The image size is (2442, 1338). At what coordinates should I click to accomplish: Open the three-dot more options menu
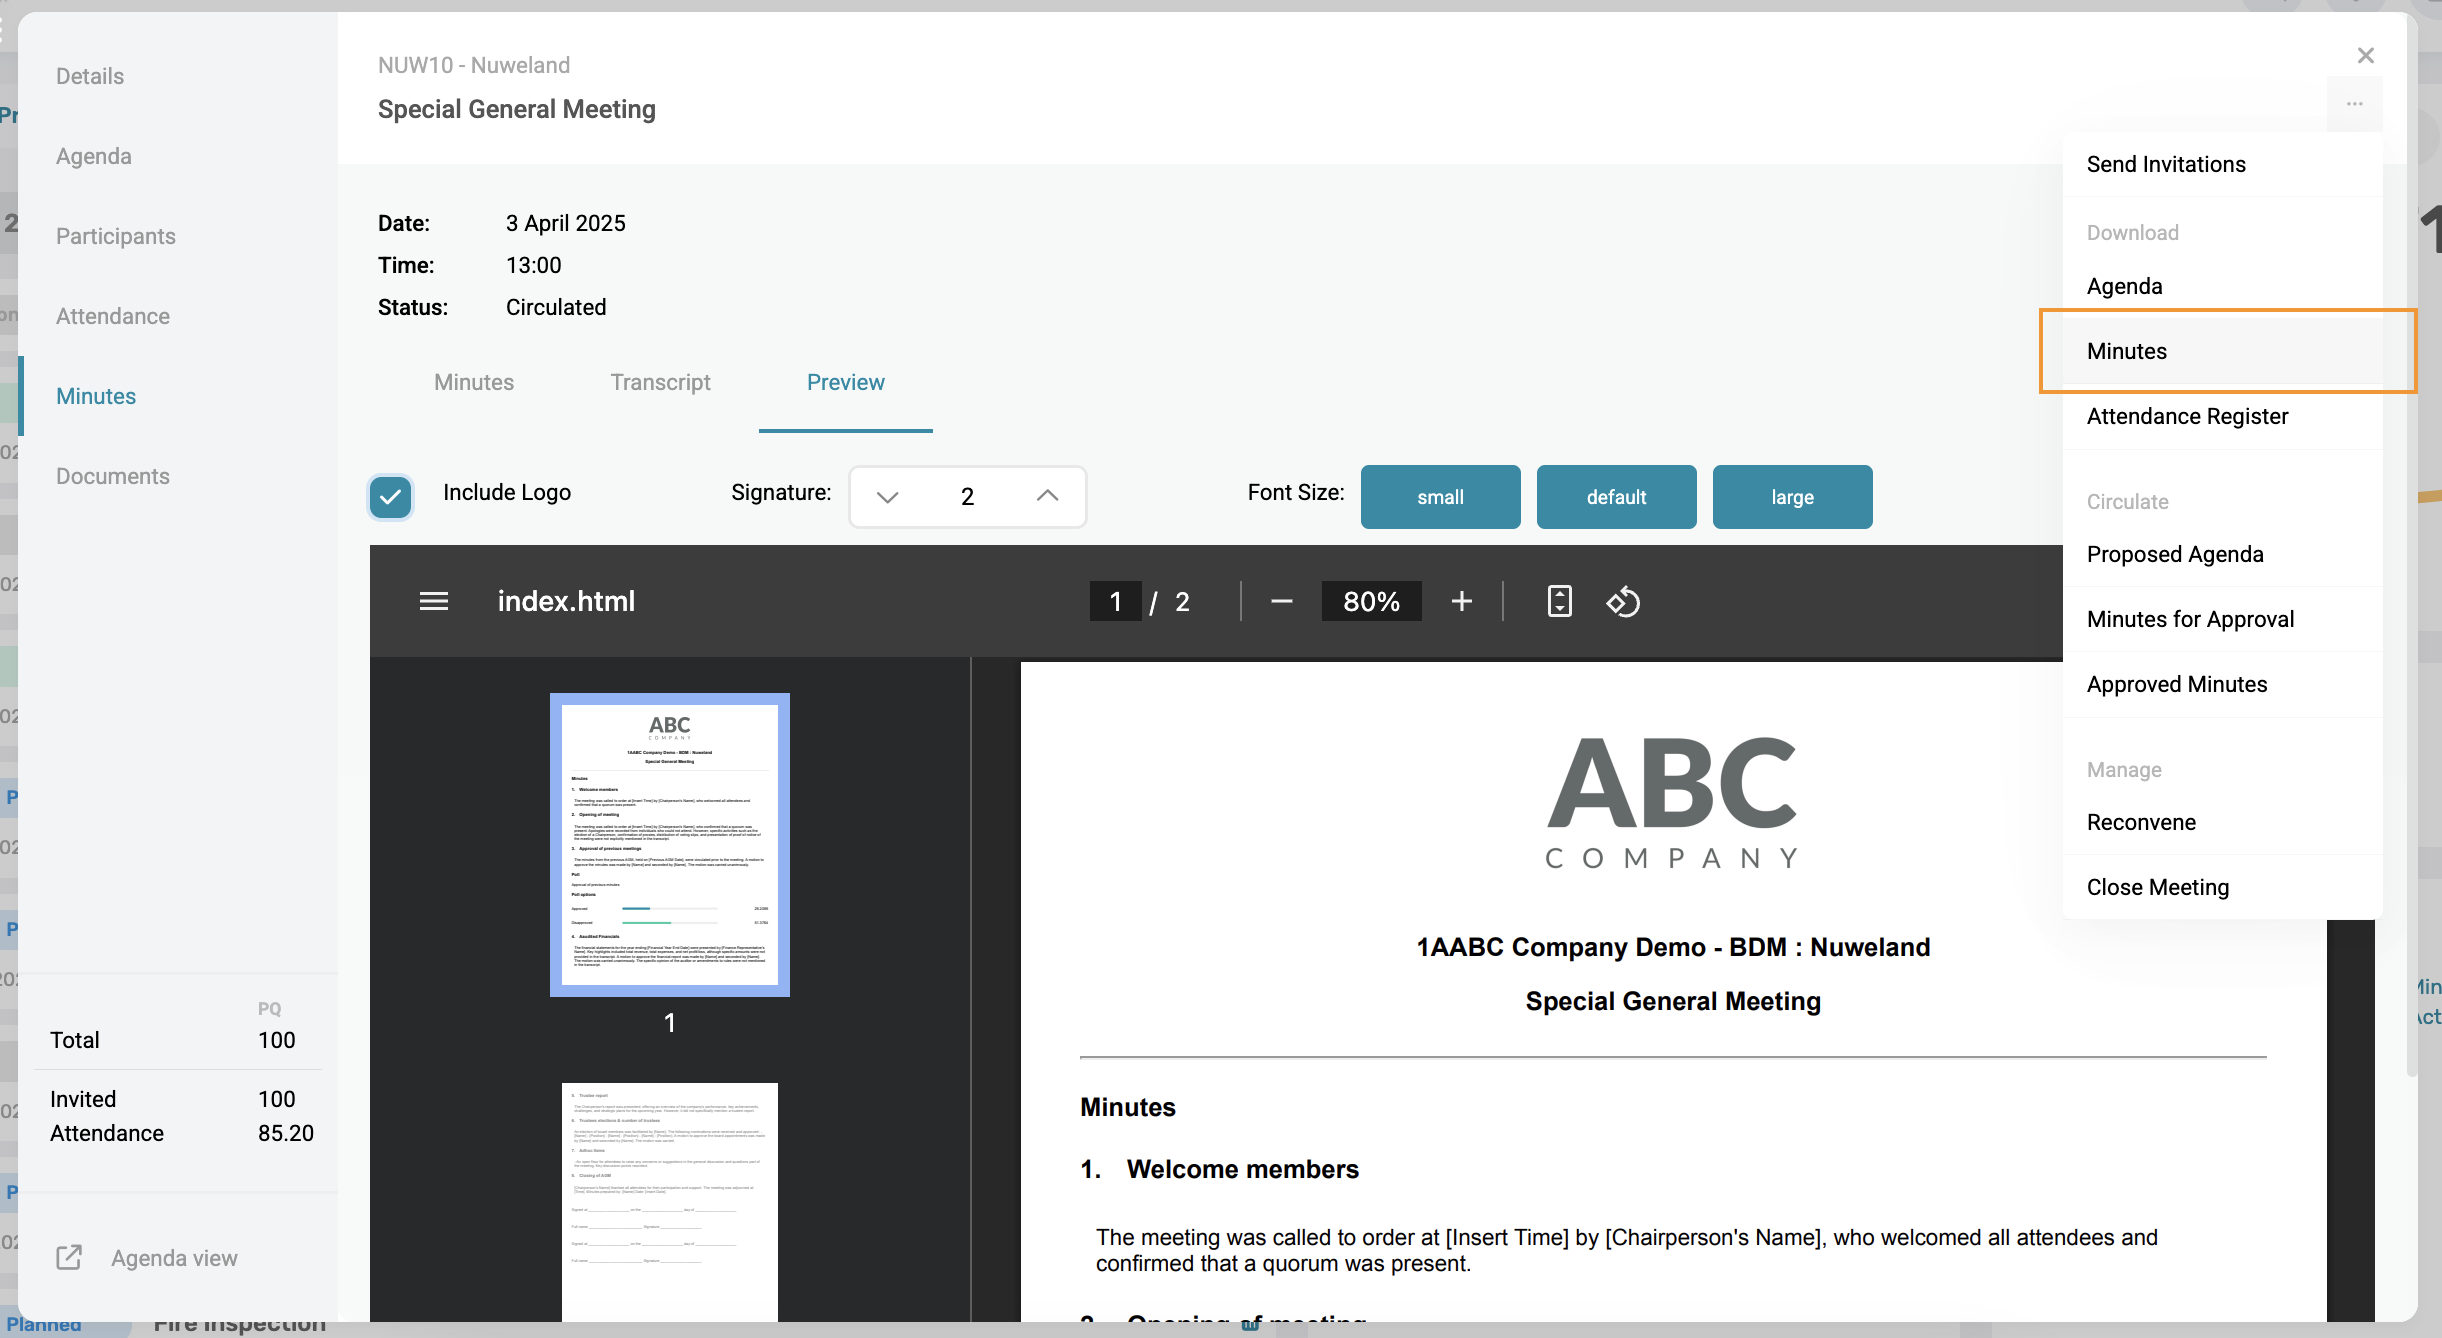(2355, 104)
